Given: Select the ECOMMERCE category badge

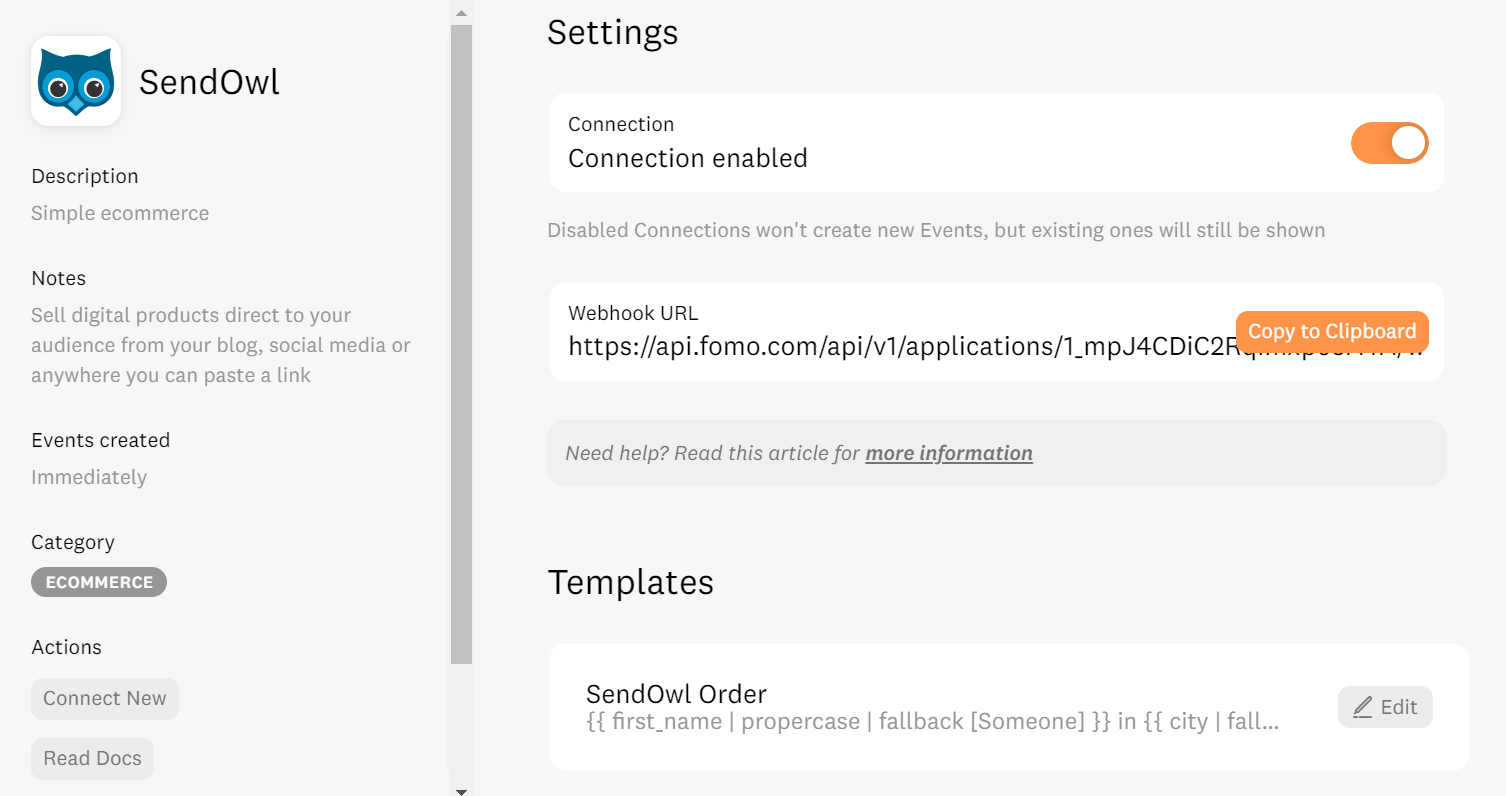Looking at the screenshot, I should (99, 582).
